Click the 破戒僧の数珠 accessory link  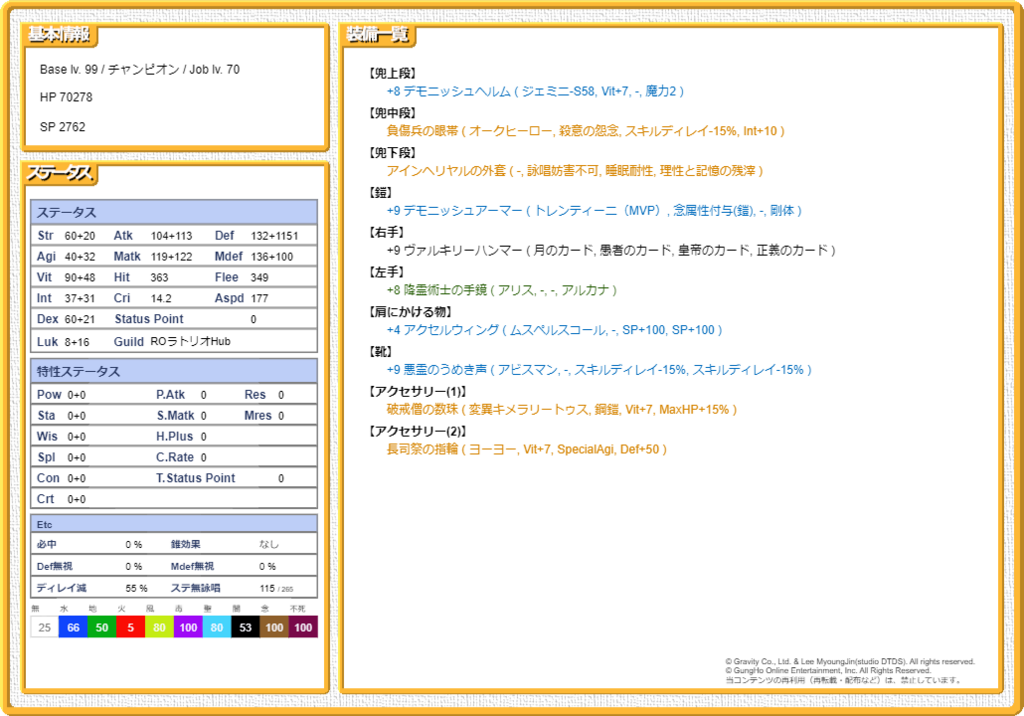tap(561, 409)
